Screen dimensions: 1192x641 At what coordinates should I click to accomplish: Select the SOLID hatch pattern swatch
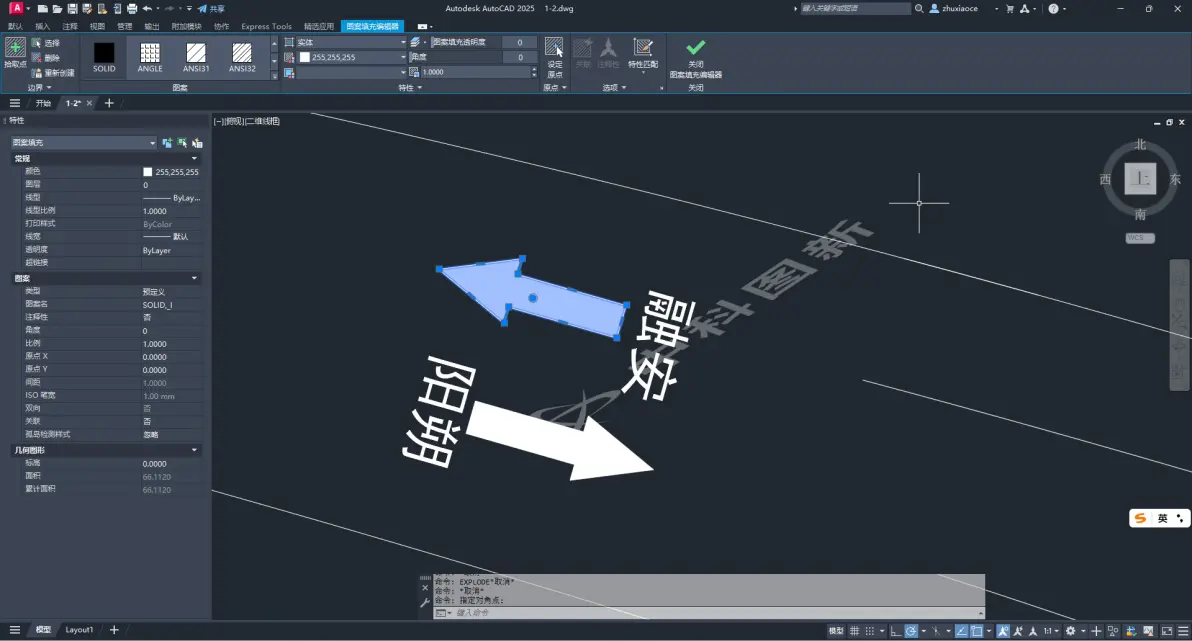104,57
